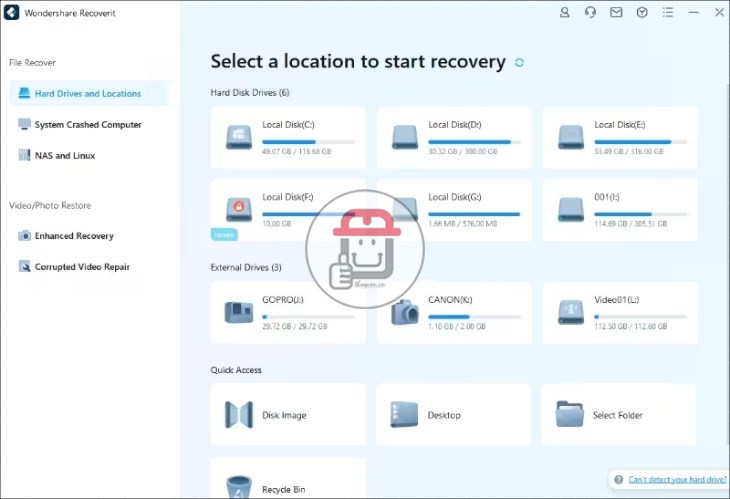730x499 pixels.
Task: Choose the Recycle Bin label
Action: (284, 490)
